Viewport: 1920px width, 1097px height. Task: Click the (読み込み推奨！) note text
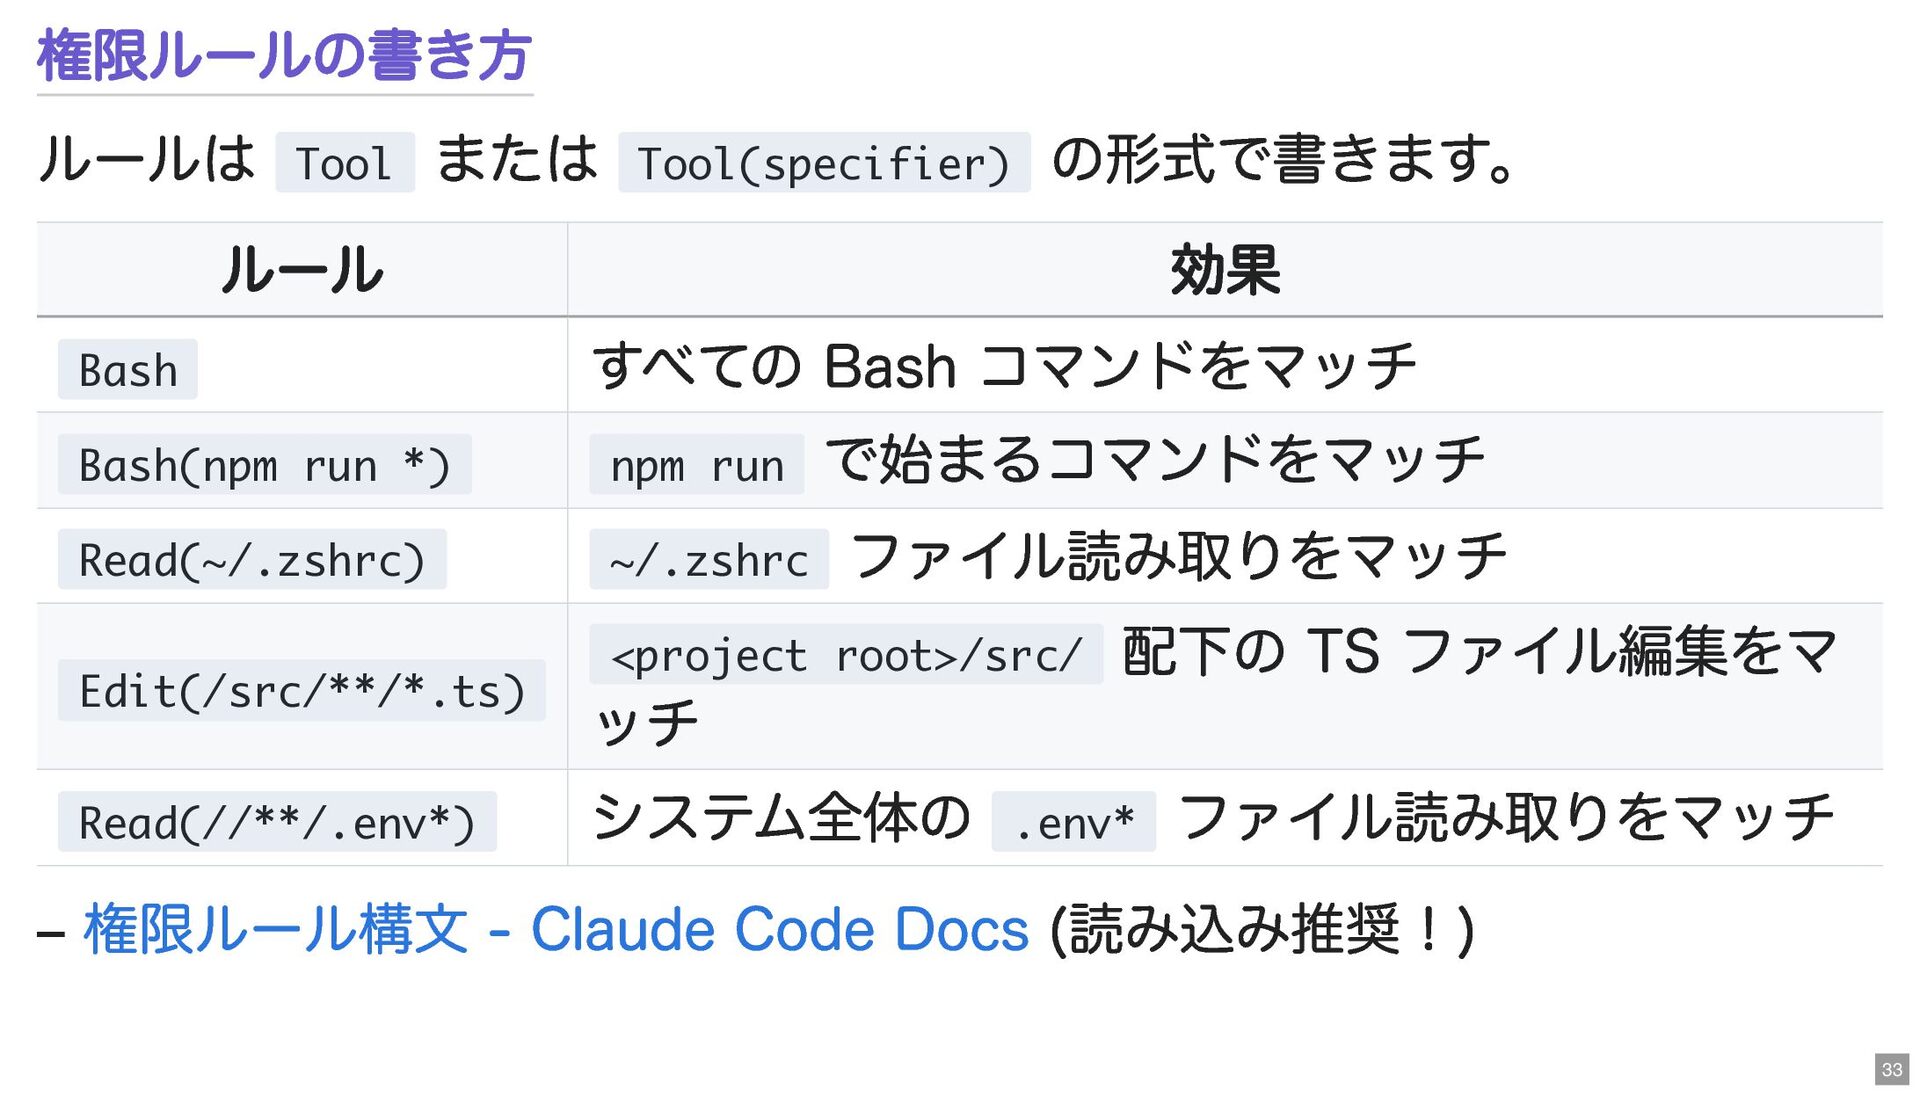[1262, 929]
